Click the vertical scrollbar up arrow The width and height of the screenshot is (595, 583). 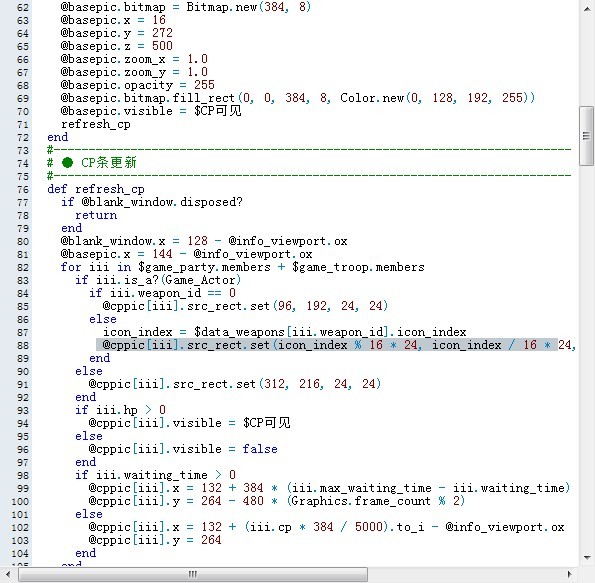(x=587, y=9)
